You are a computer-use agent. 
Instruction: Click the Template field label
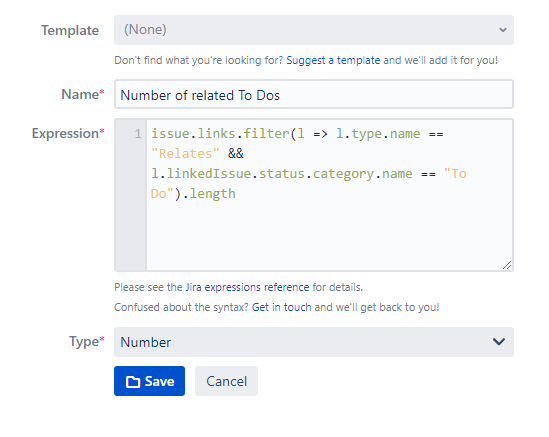click(x=70, y=30)
